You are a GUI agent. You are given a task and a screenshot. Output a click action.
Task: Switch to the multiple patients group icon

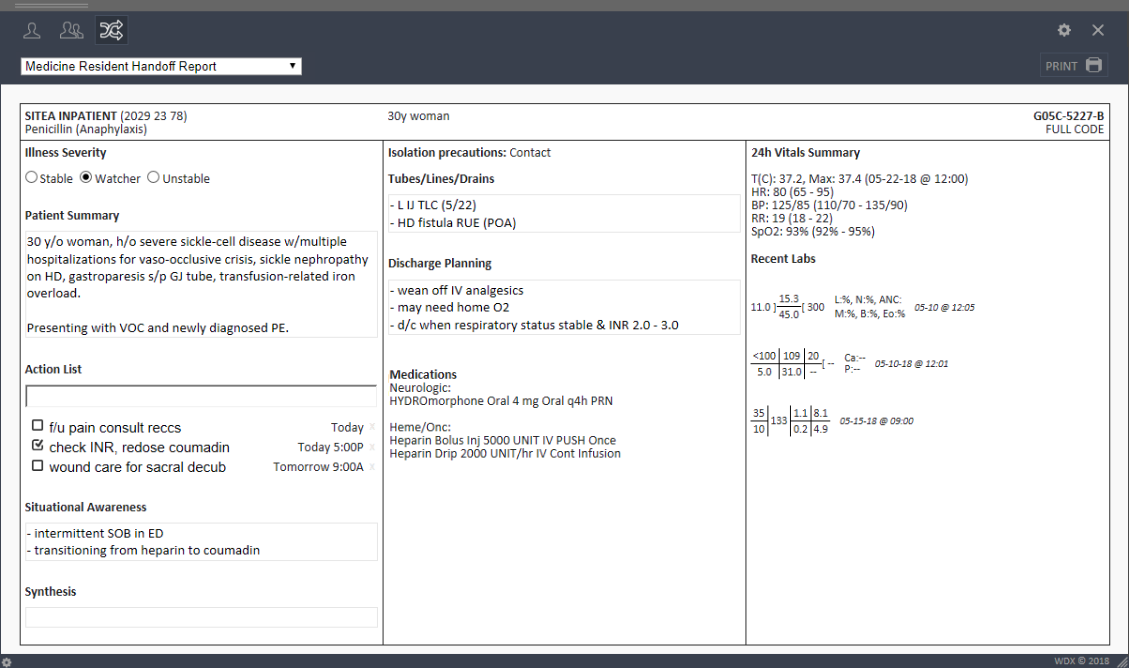point(71,31)
